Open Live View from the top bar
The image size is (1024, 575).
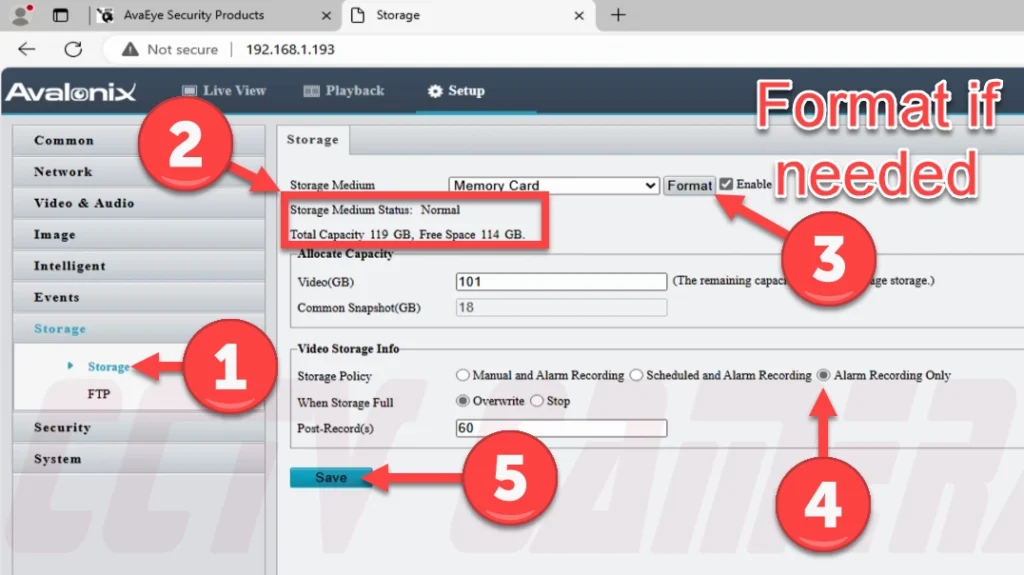[223, 91]
